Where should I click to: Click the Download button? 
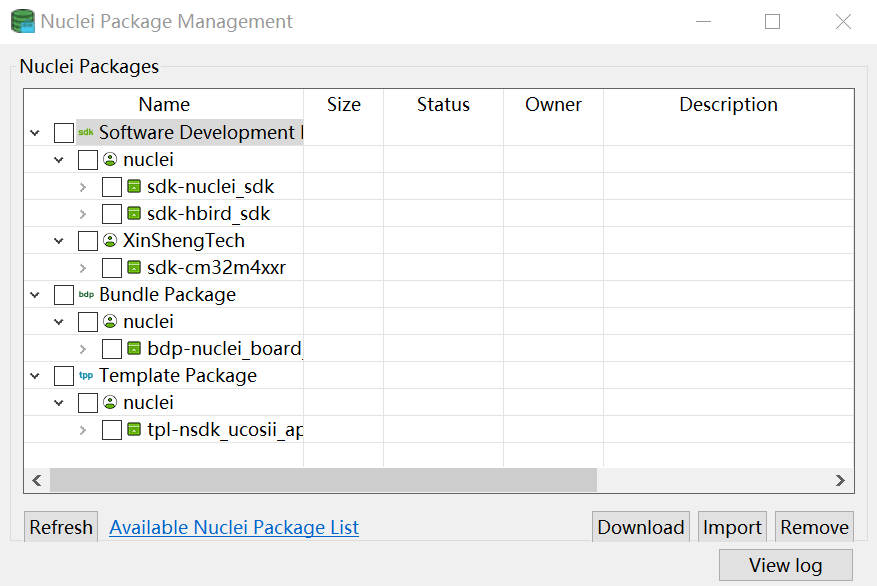[640, 527]
